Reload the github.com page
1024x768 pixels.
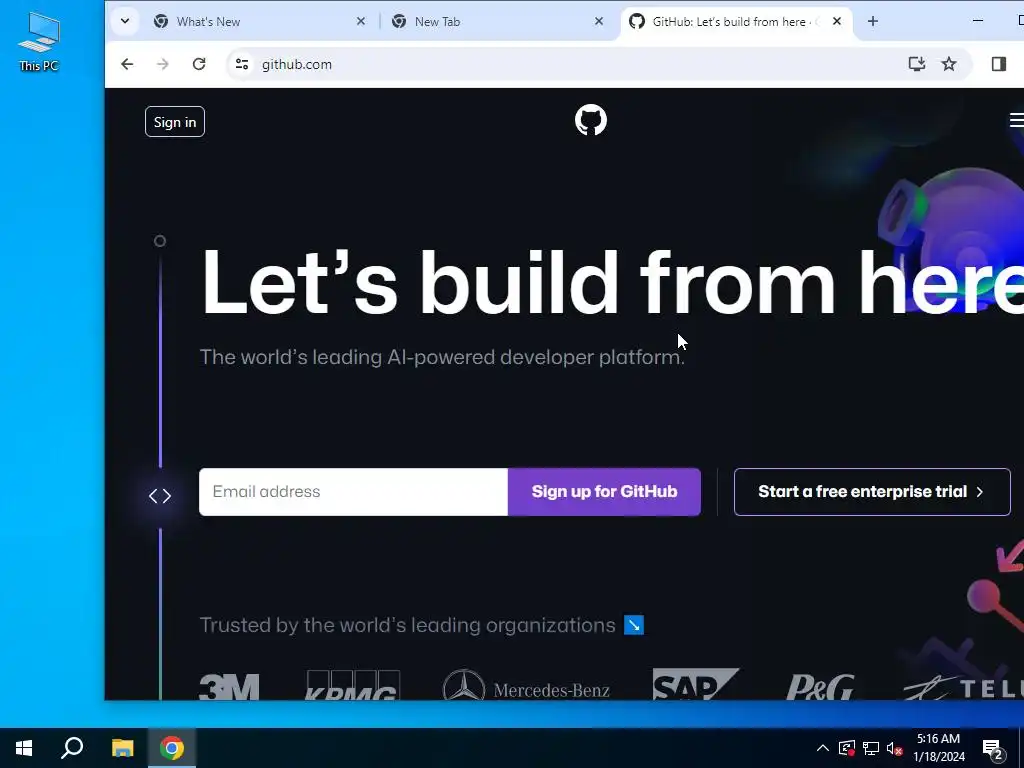(199, 64)
